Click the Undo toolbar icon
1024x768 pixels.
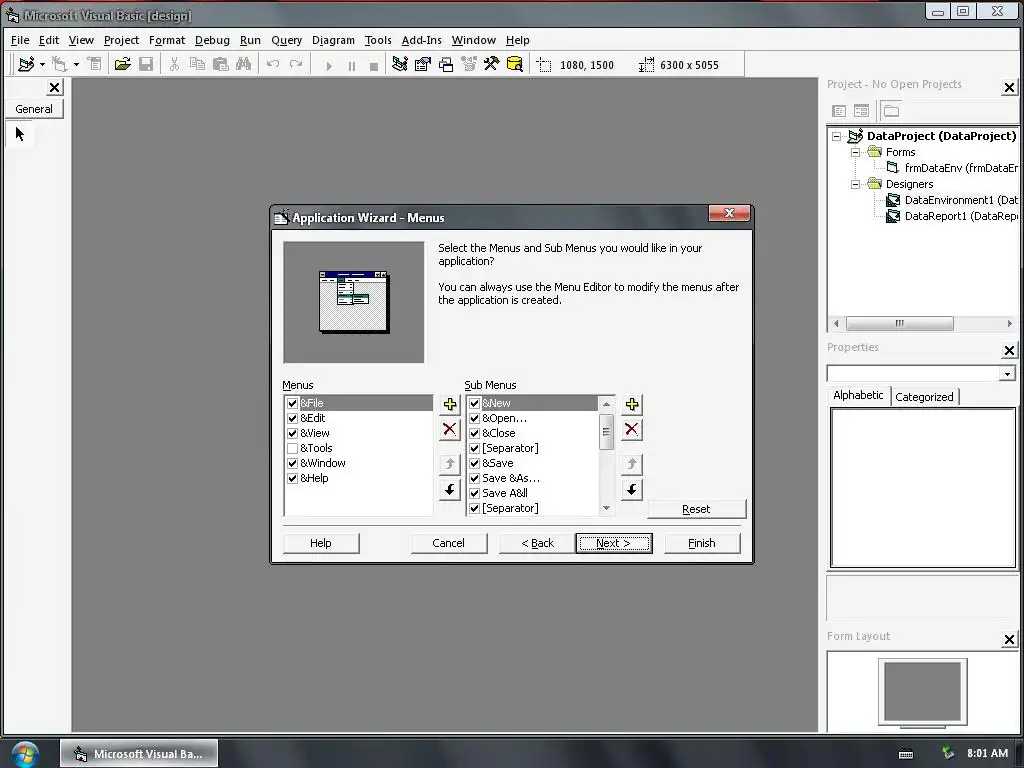point(273,64)
